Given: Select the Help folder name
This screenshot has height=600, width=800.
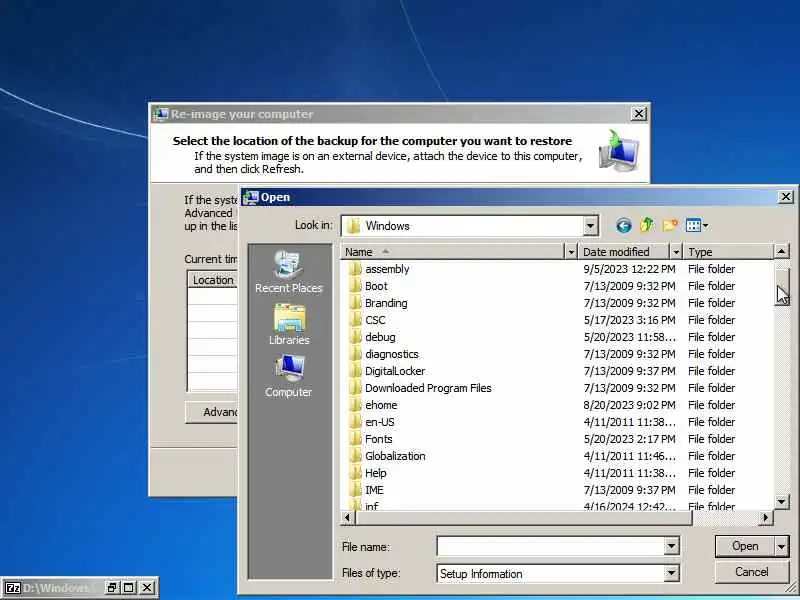Looking at the screenshot, I should click(x=376, y=473).
